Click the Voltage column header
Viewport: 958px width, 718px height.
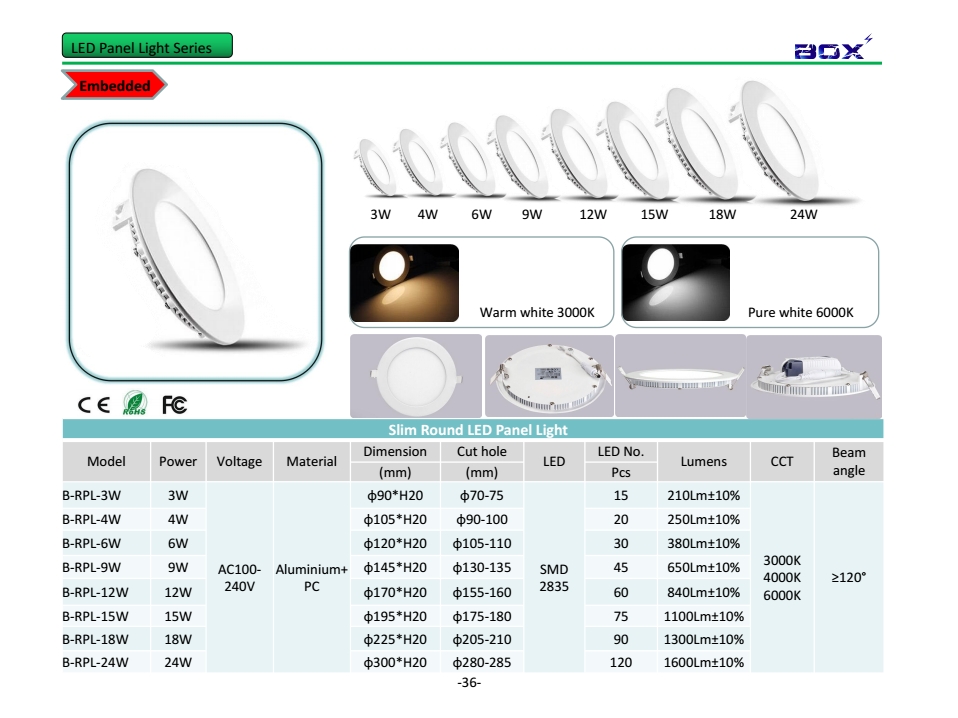(239, 461)
